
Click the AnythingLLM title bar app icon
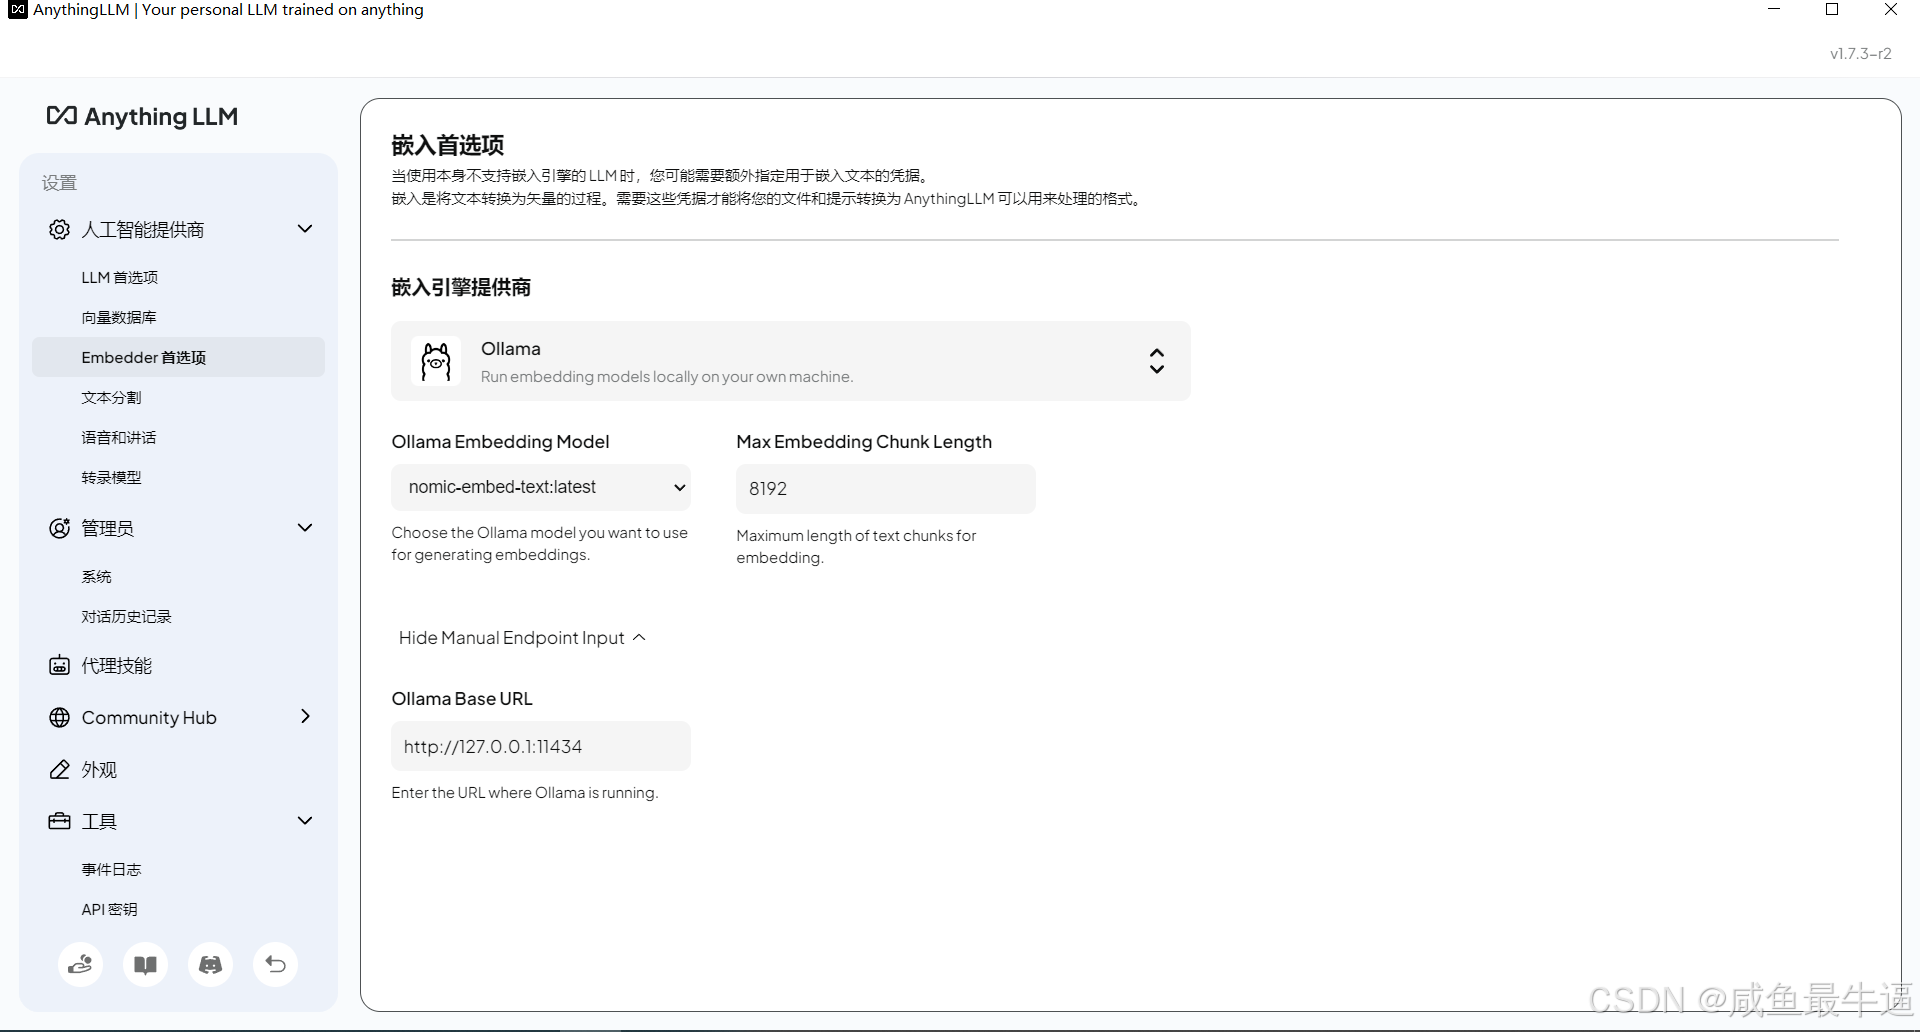tap(17, 10)
